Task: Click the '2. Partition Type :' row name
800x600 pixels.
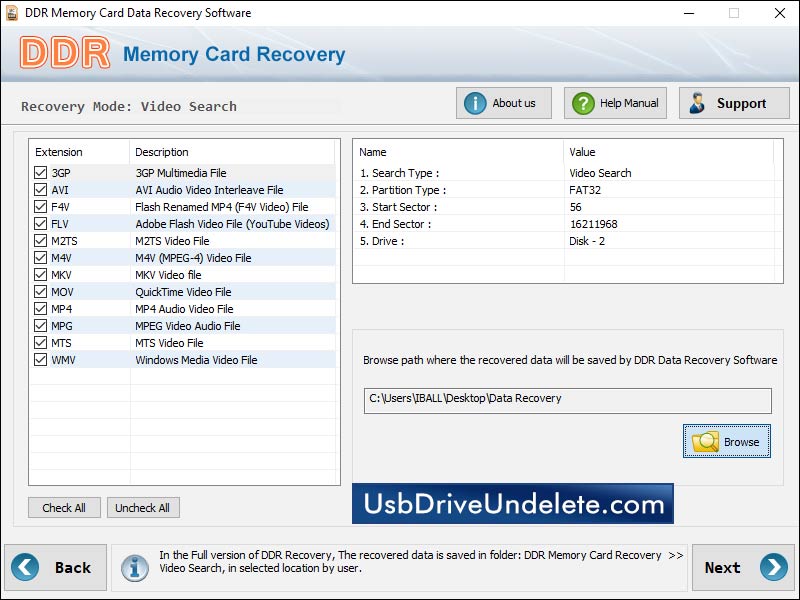Action: click(x=403, y=190)
